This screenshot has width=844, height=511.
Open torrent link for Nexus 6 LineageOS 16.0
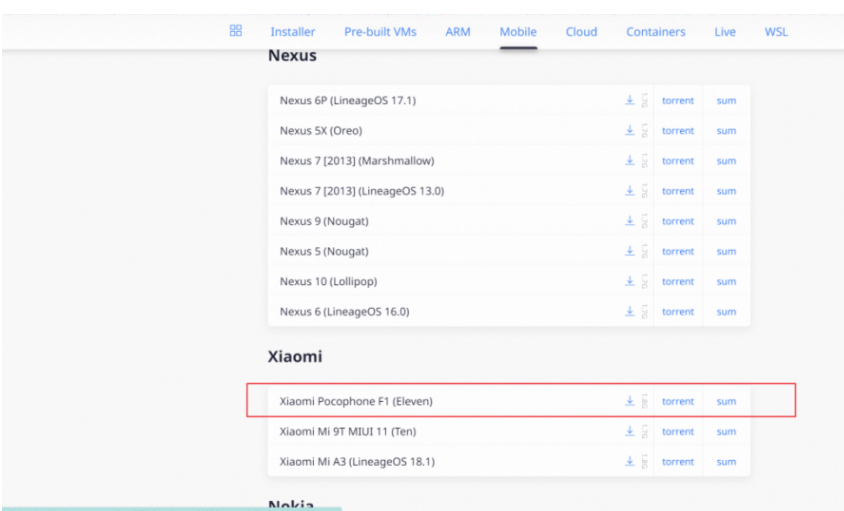pyautogui.click(x=678, y=312)
